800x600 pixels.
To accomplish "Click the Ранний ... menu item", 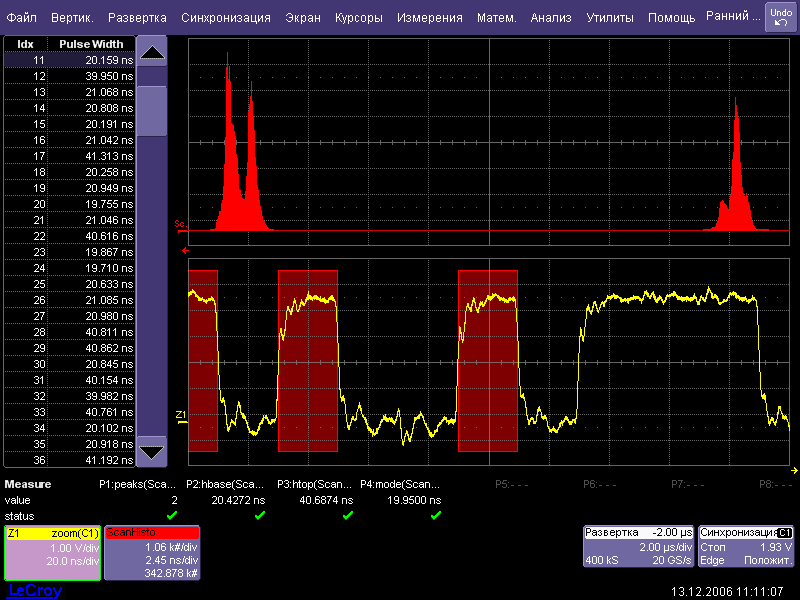I will coord(733,16).
